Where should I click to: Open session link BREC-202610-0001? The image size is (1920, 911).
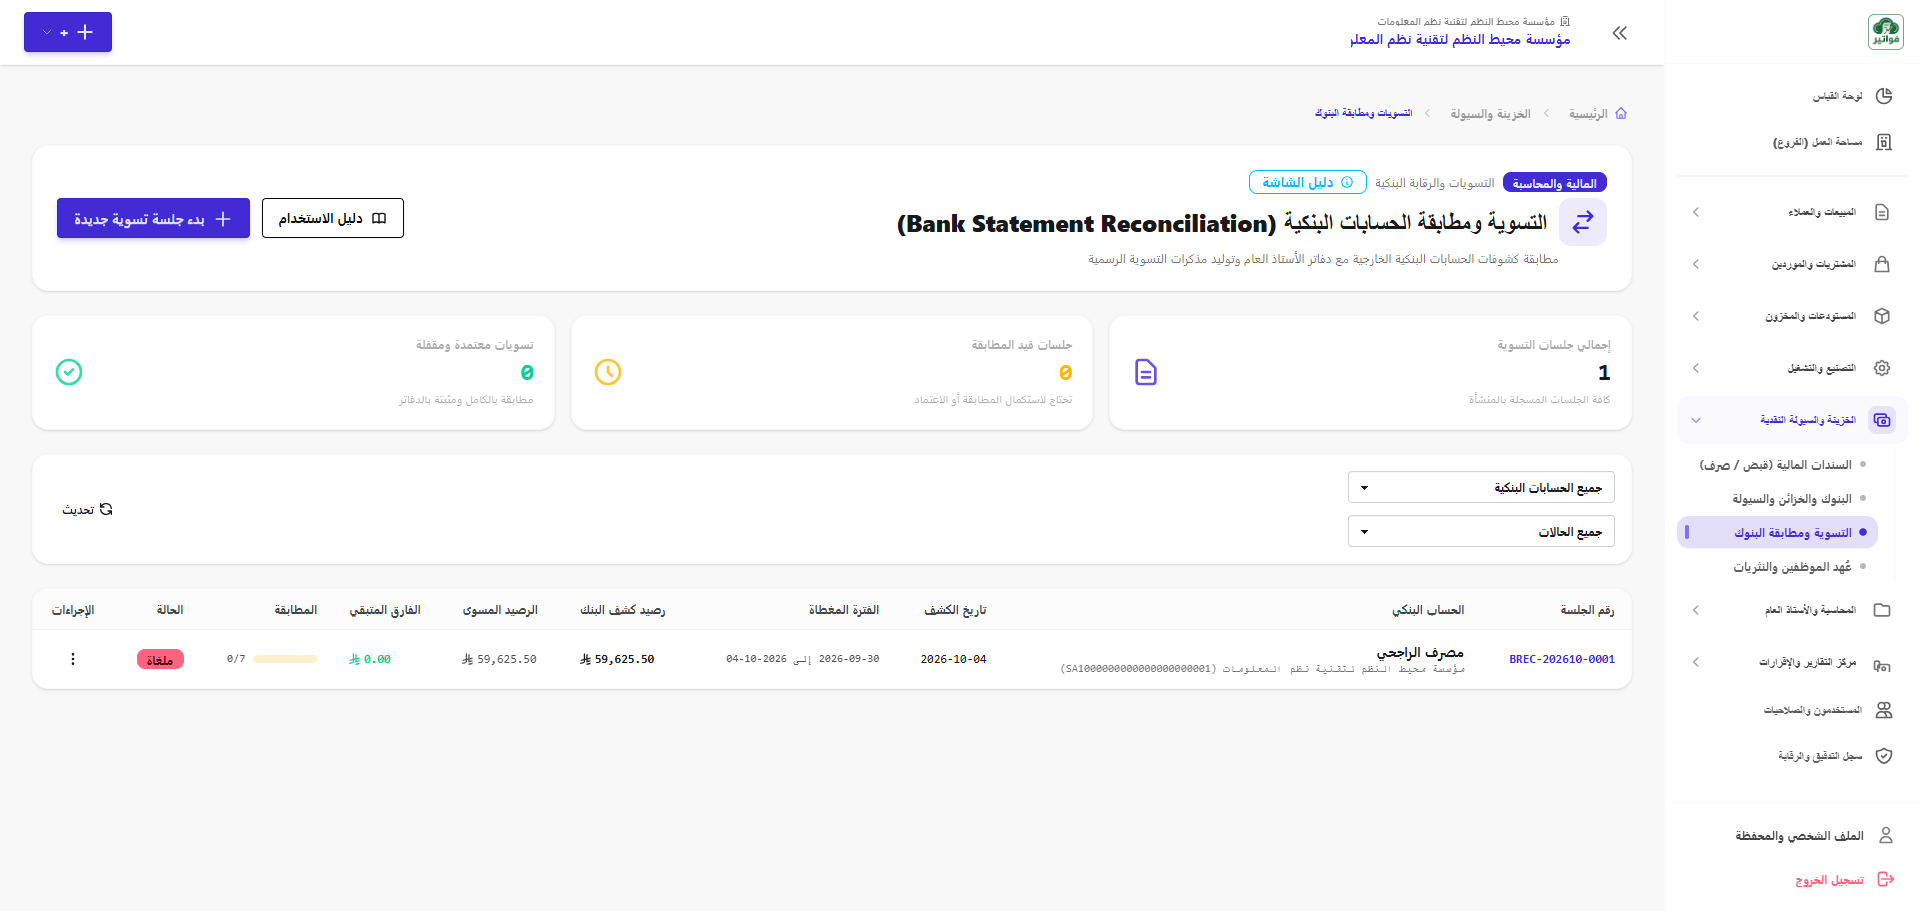coord(1562,659)
